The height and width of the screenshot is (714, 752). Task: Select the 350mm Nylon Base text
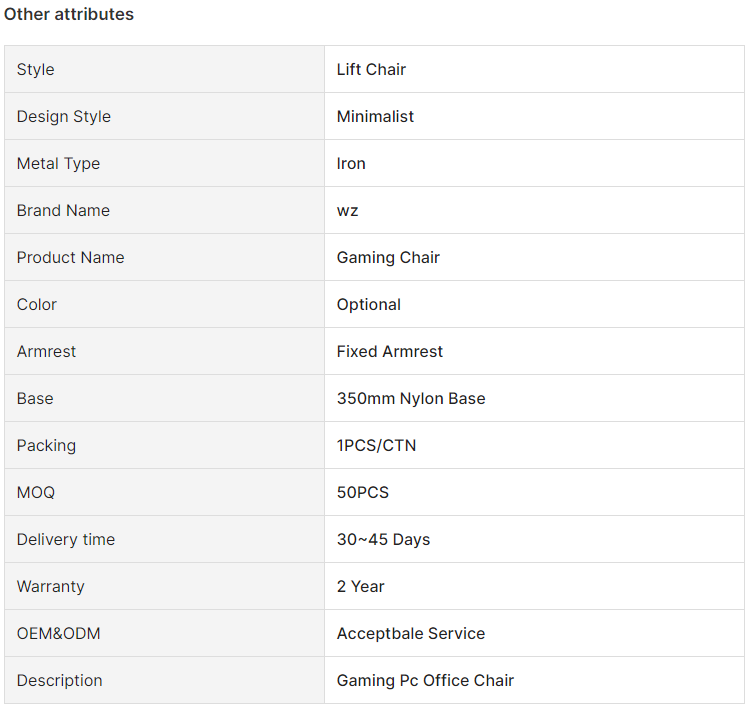point(411,398)
